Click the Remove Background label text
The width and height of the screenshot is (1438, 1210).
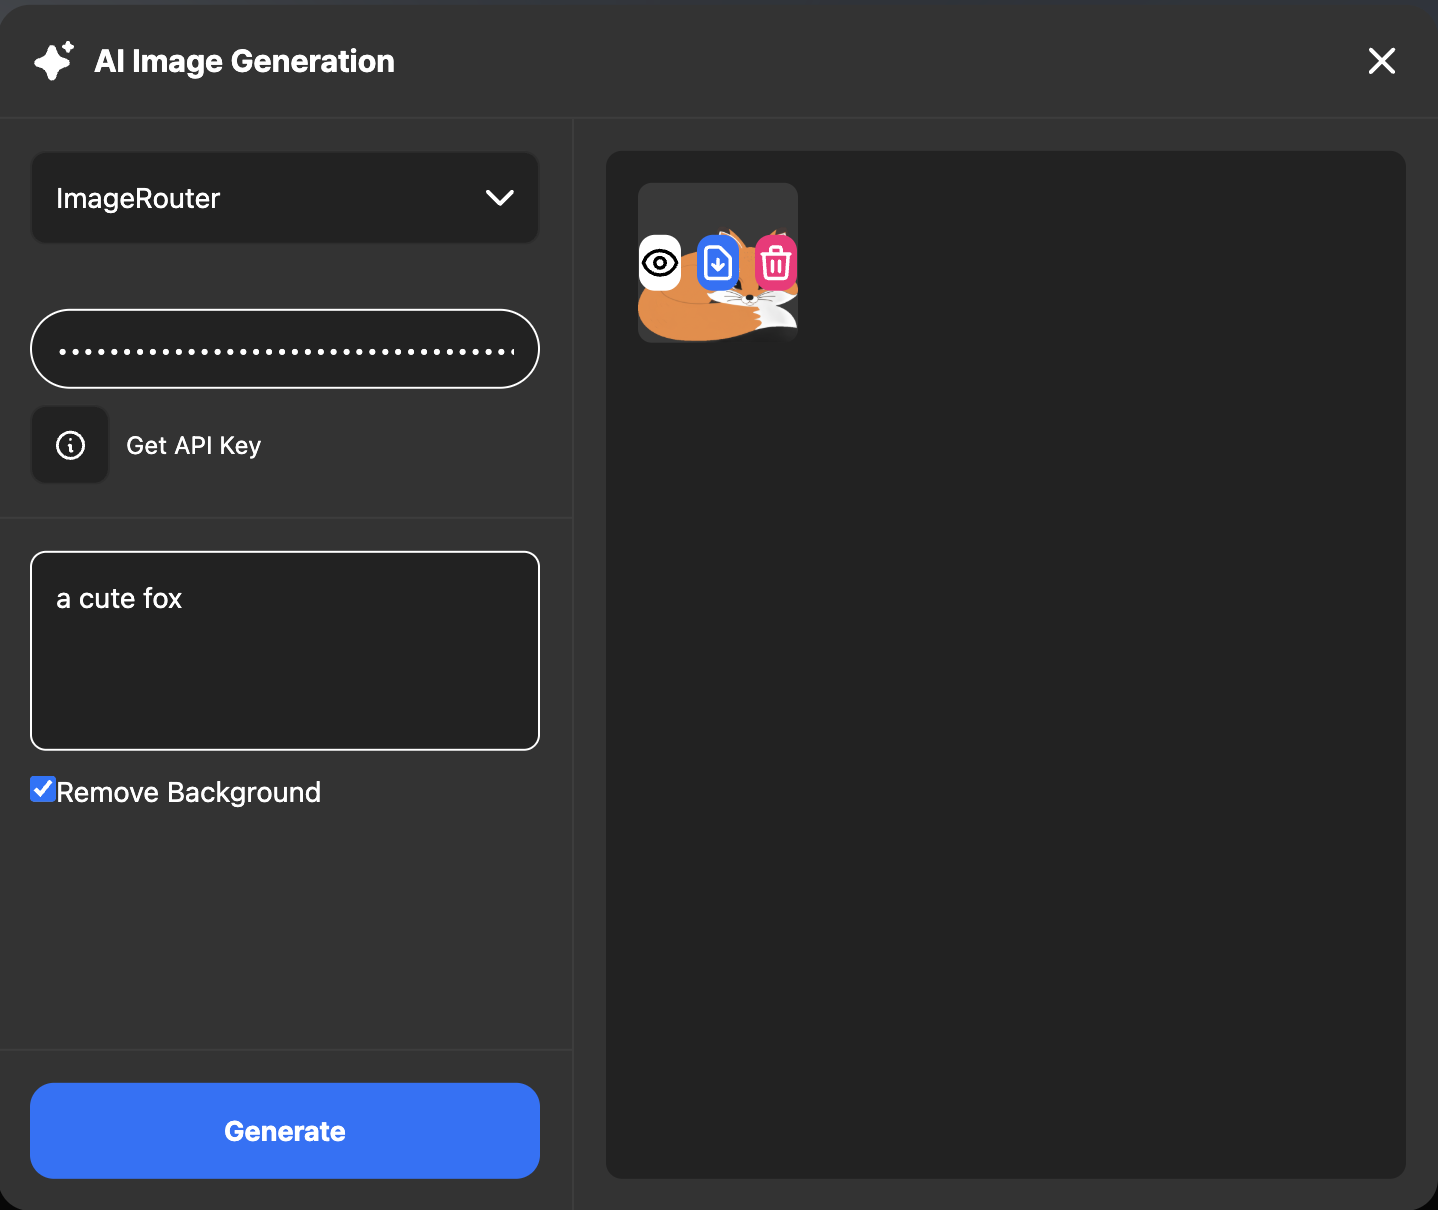189,792
